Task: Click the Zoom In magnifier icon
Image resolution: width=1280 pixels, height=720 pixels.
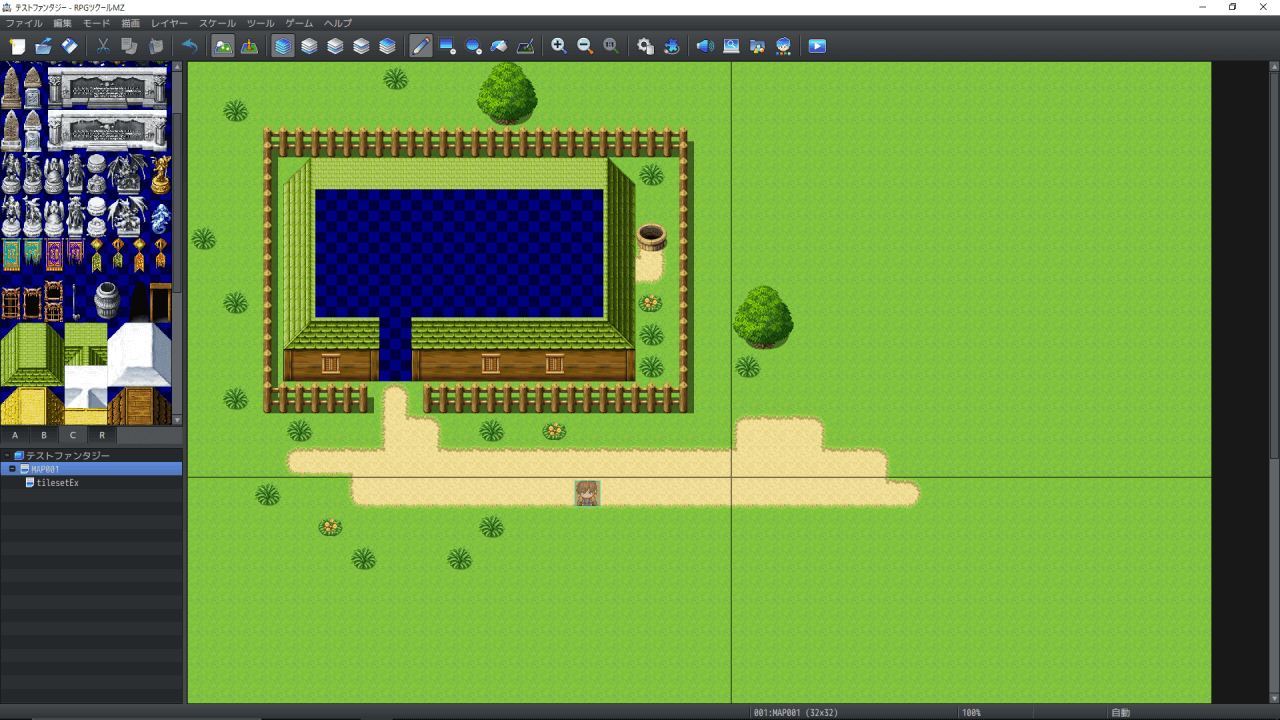Action: (559, 46)
